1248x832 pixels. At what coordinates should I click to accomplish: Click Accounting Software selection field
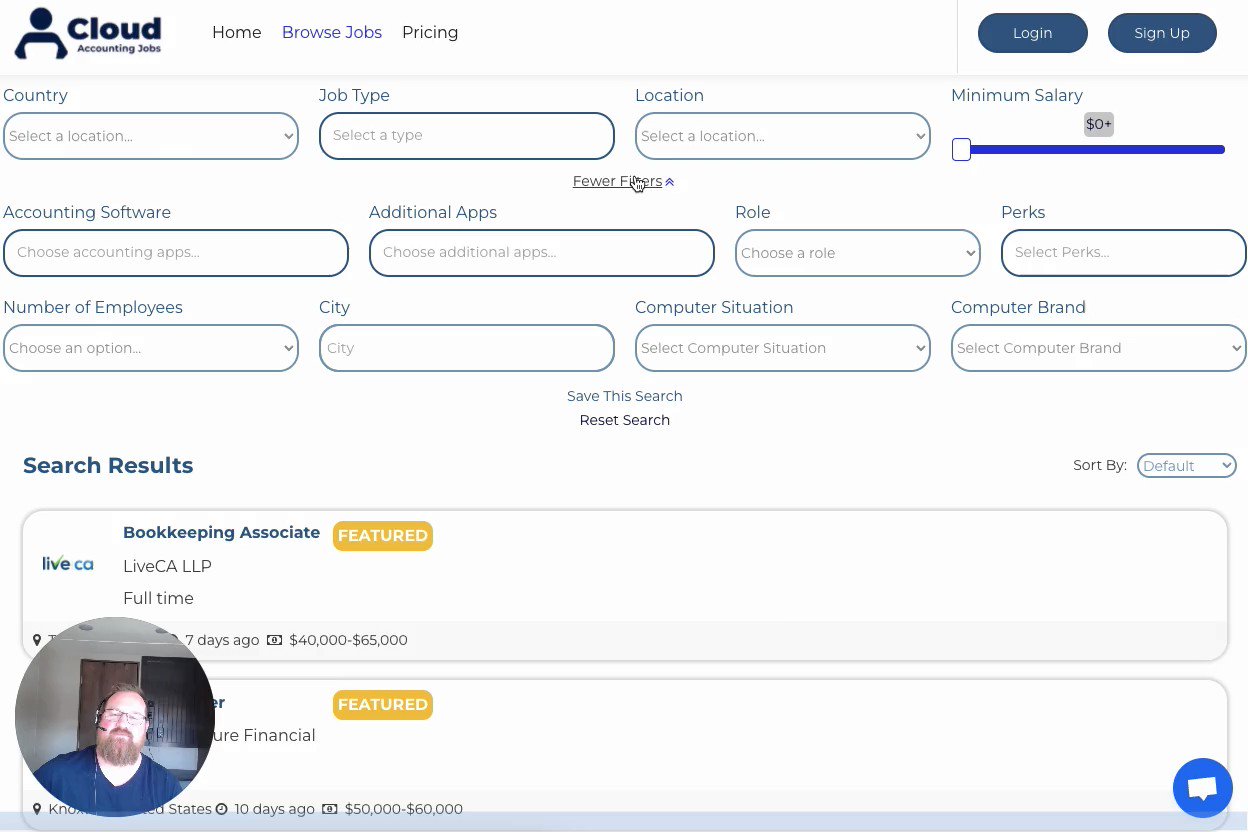176,253
